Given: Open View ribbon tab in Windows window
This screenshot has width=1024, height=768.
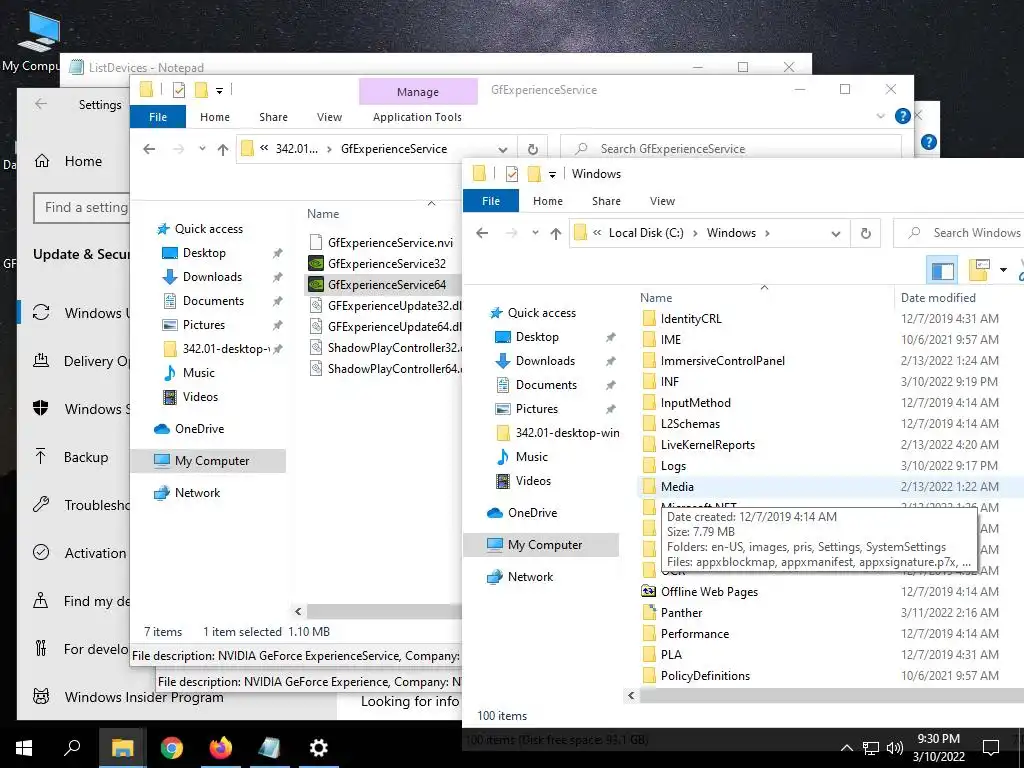Looking at the screenshot, I should tap(662, 201).
